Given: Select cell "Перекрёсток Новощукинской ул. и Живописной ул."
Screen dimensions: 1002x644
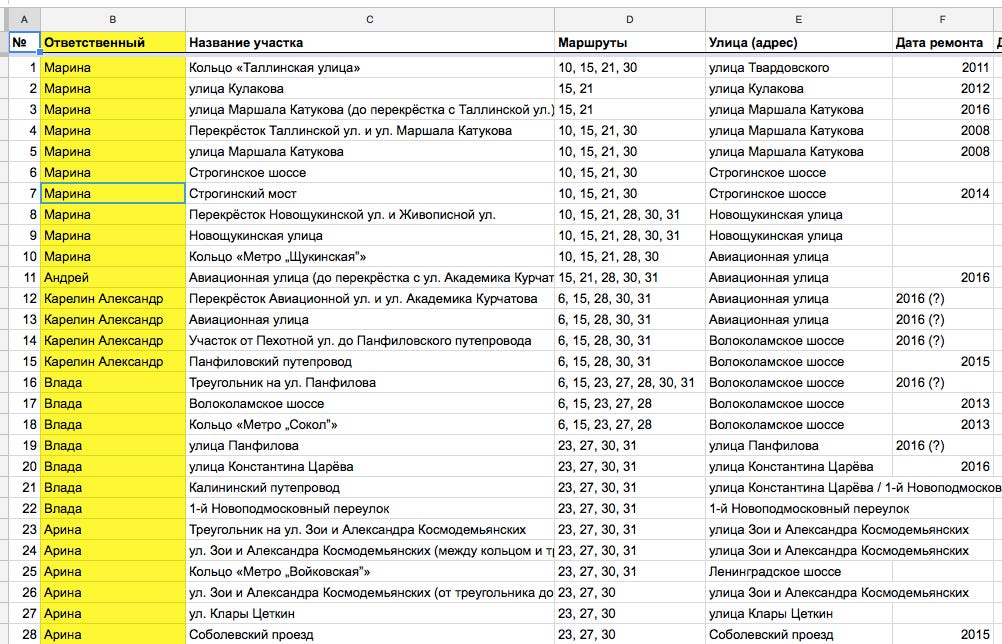Looking at the screenshot, I should (x=369, y=215).
